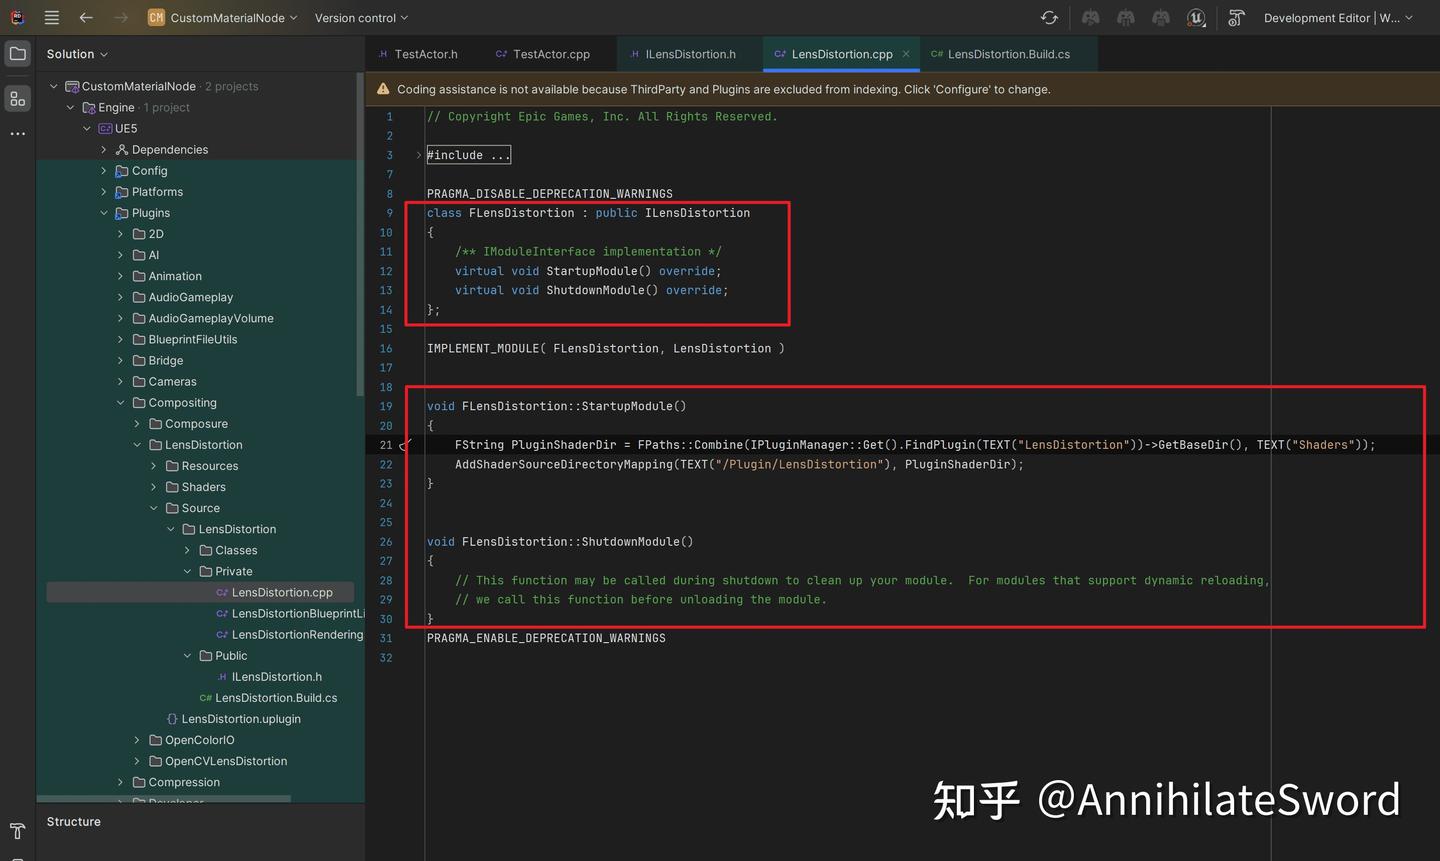Click the run settings icon beside Development Editor
The height and width of the screenshot is (861, 1440).
tap(1236, 17)
